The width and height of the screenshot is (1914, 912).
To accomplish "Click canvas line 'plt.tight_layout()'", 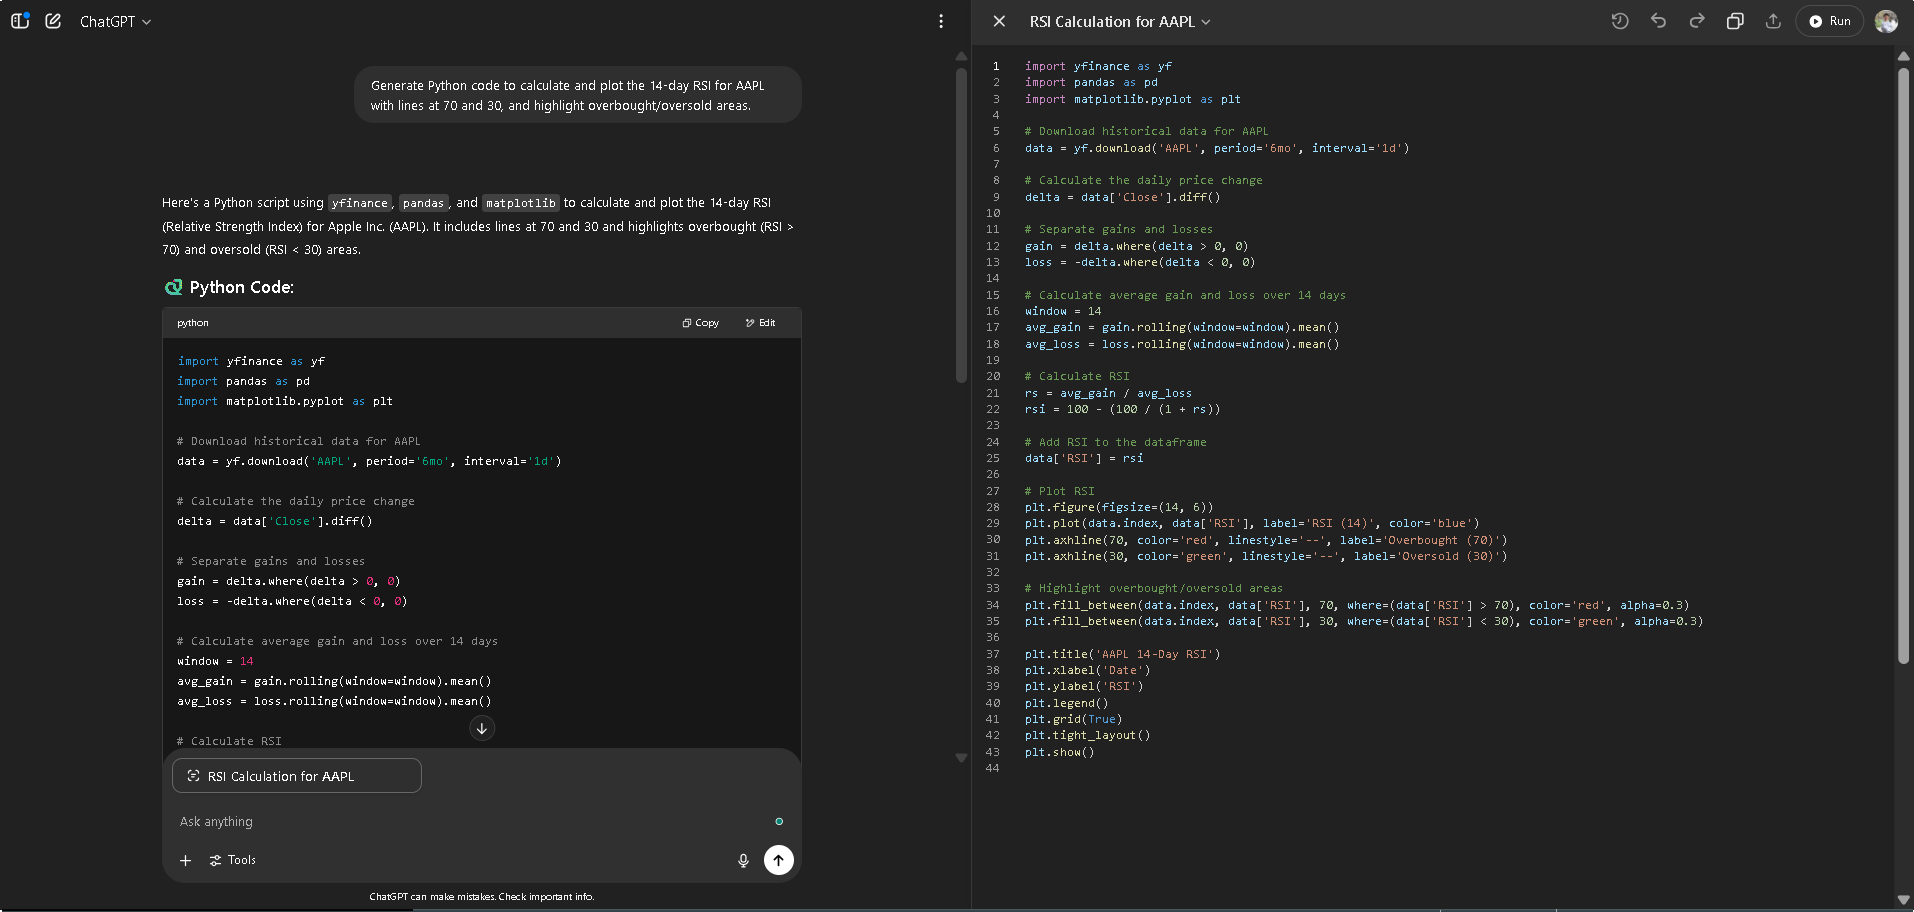I will coord(1087,735).
